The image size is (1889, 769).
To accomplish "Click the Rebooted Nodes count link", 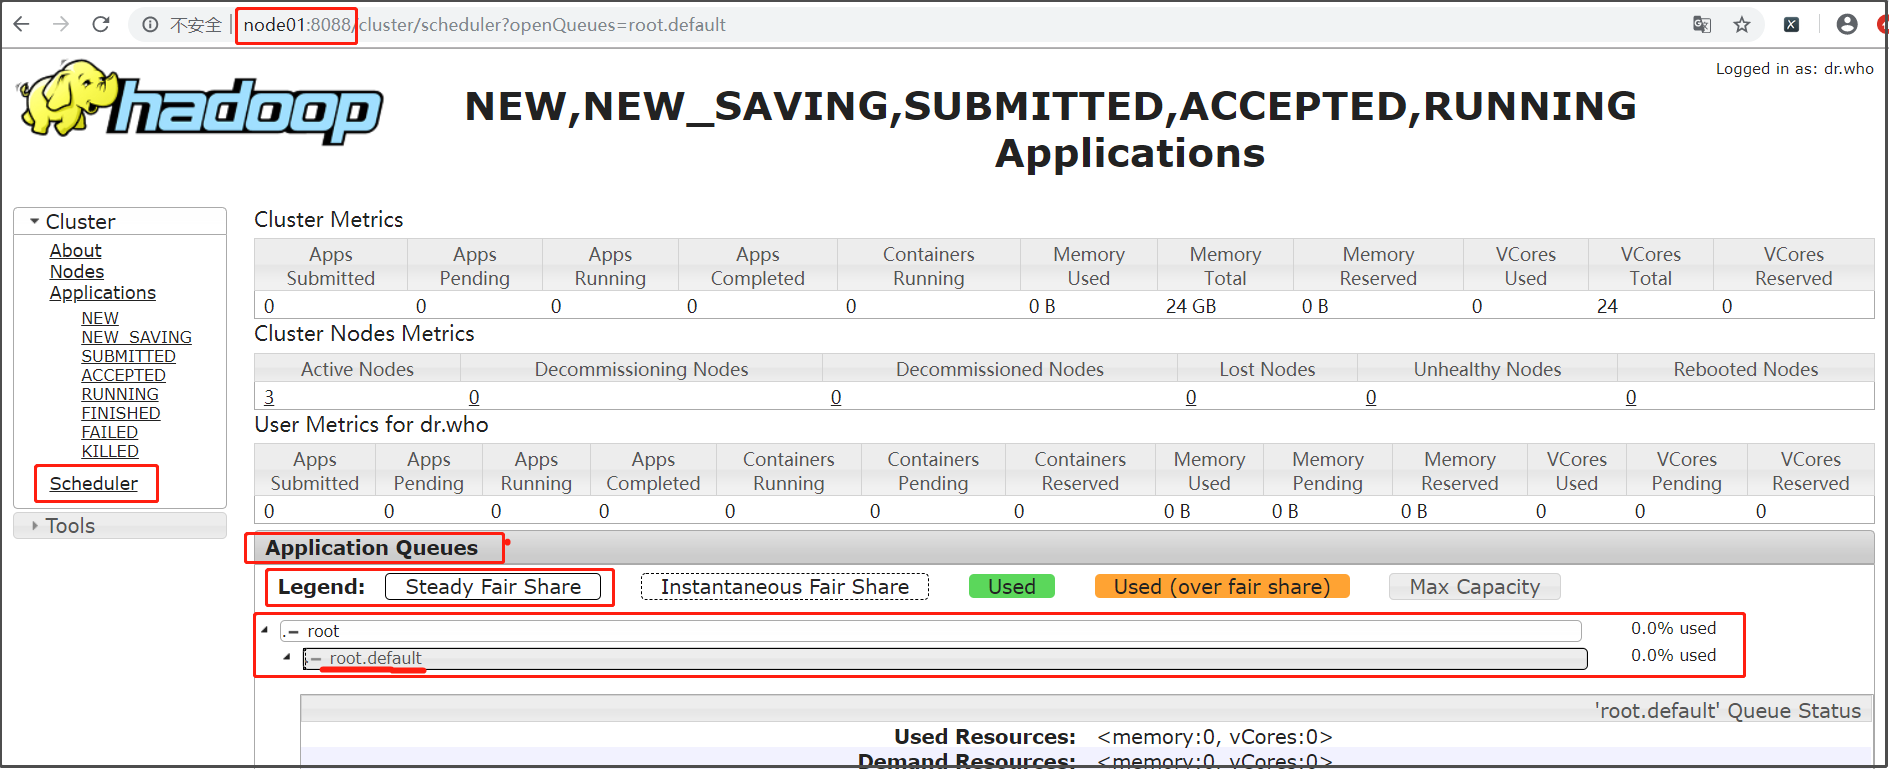I will point(1631,397).
